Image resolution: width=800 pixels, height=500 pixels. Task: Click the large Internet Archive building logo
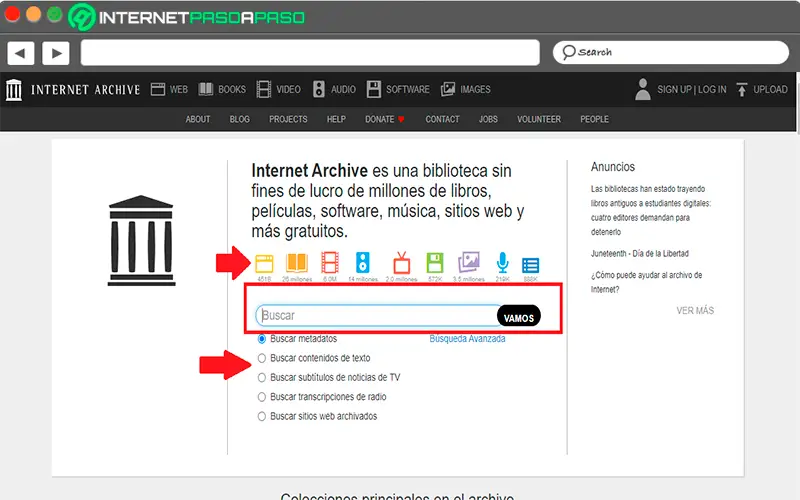click(141, 240)
